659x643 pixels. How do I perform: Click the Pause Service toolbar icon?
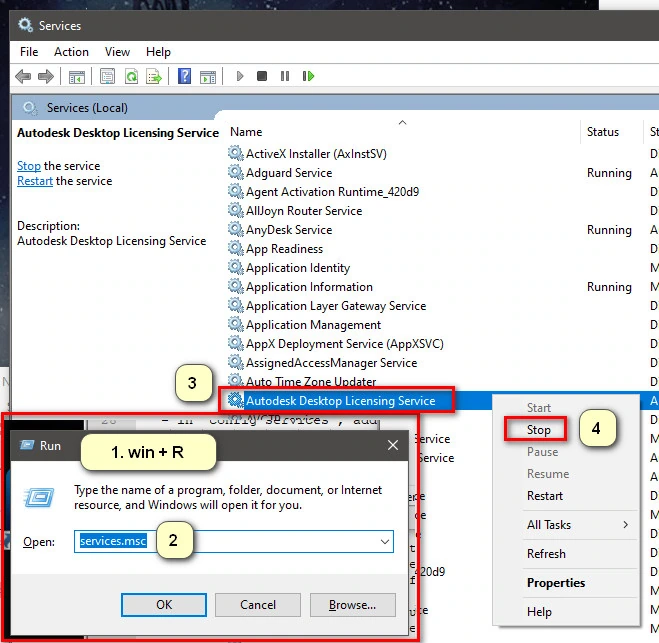tap(285, 76)
